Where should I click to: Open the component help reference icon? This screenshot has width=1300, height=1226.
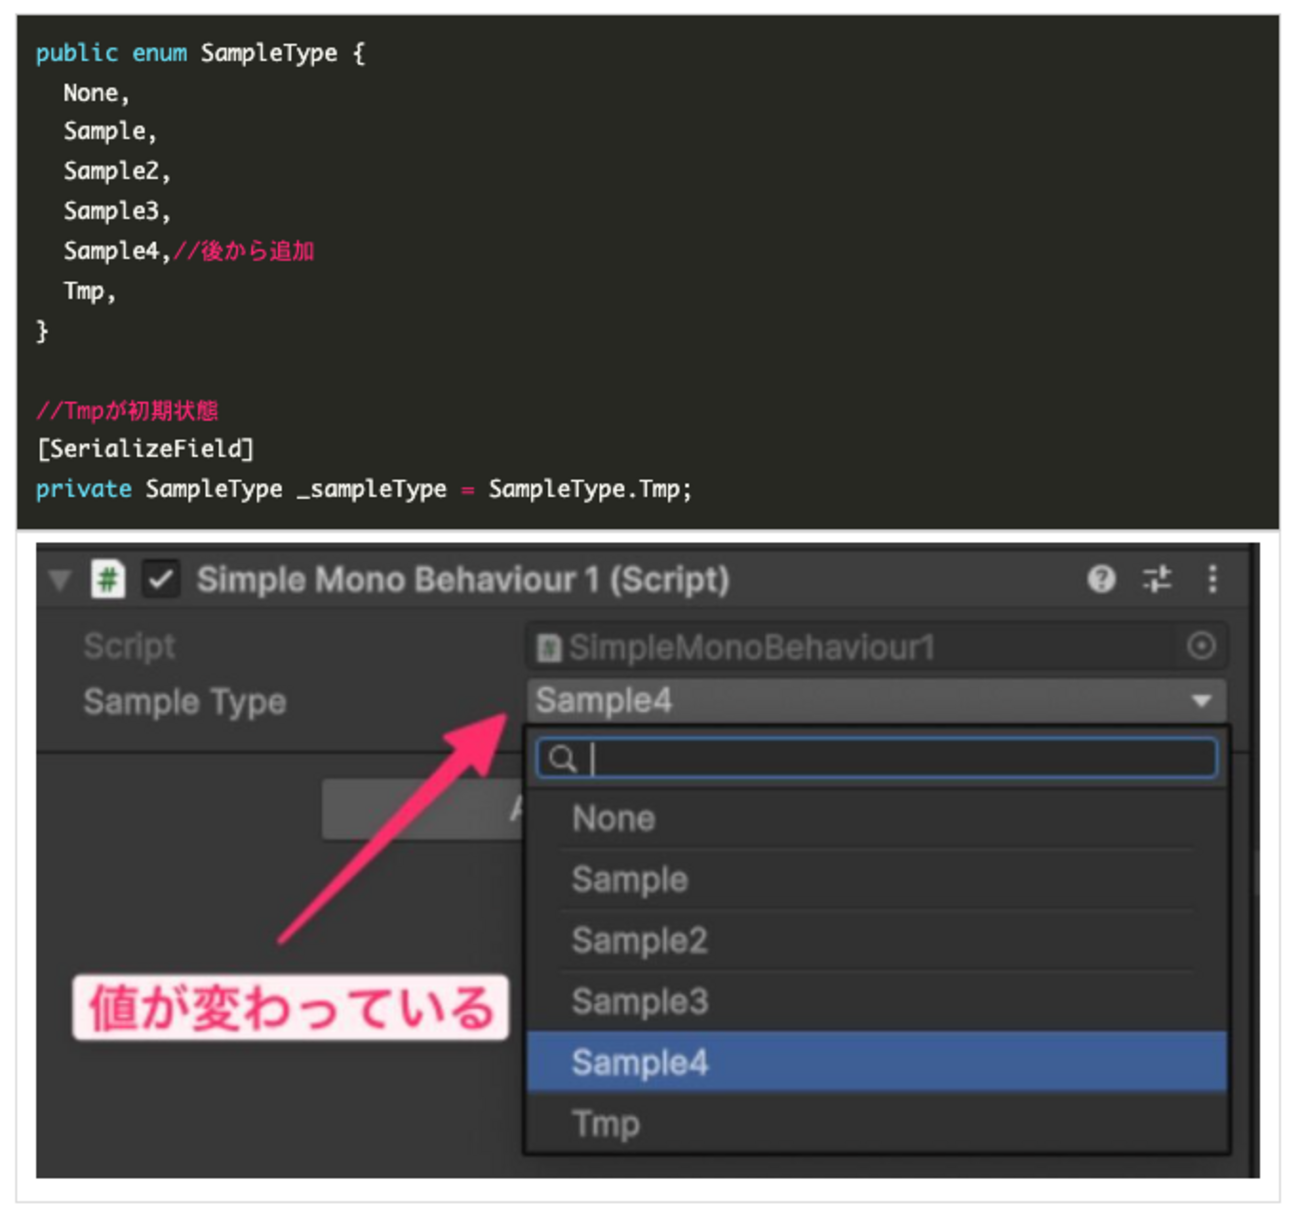[1101, 579]
